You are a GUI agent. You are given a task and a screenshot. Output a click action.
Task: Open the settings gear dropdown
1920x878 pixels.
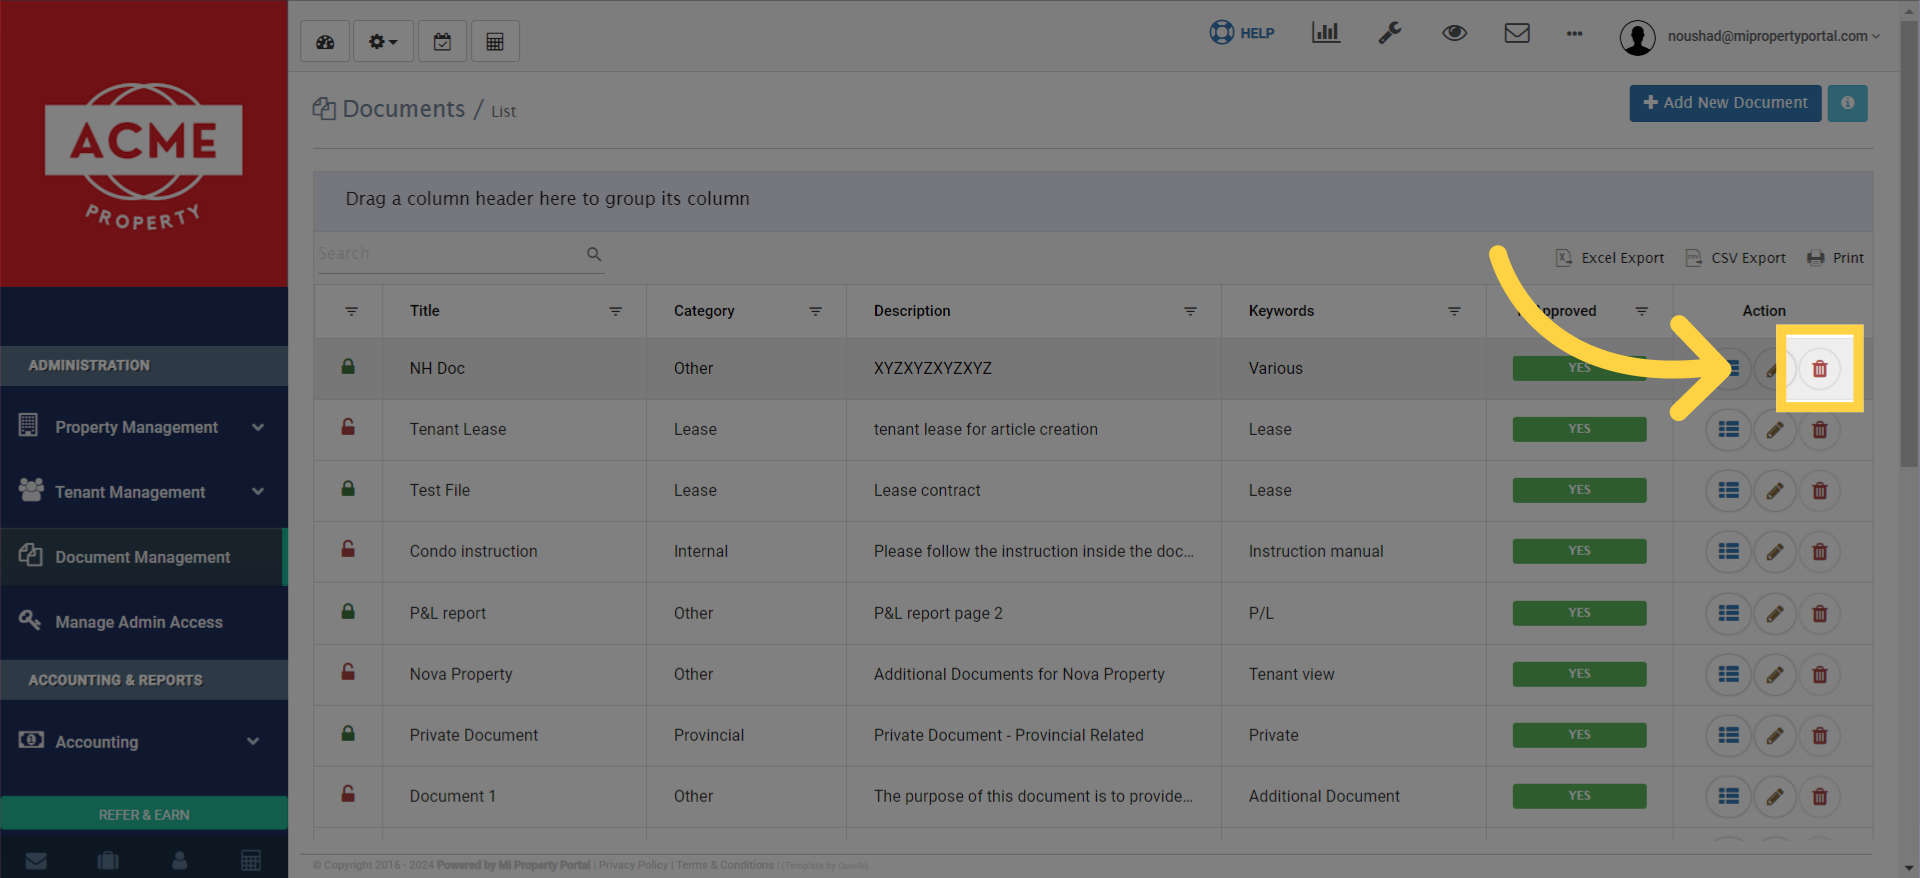(x=383, y=42)
